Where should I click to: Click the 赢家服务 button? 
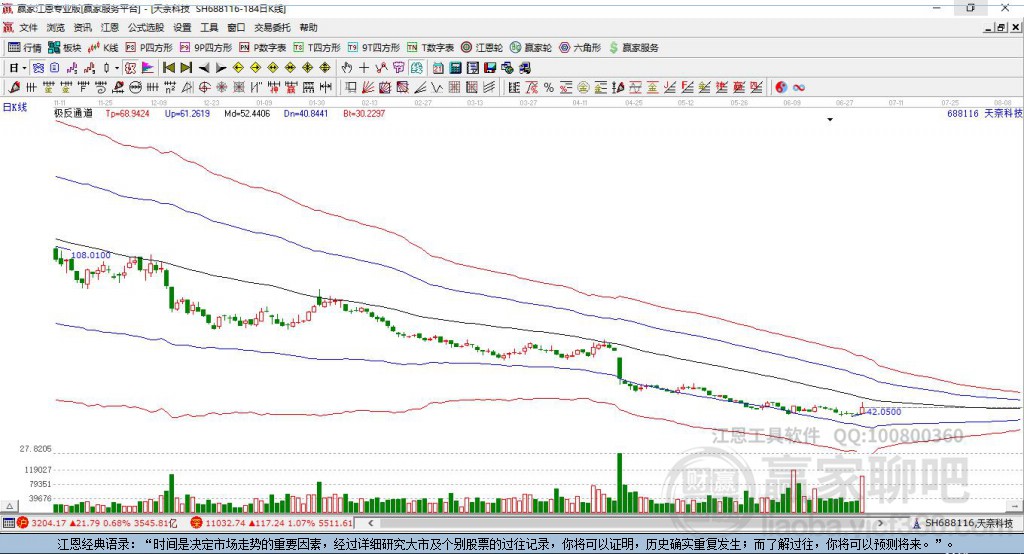(x=633, y=48)
